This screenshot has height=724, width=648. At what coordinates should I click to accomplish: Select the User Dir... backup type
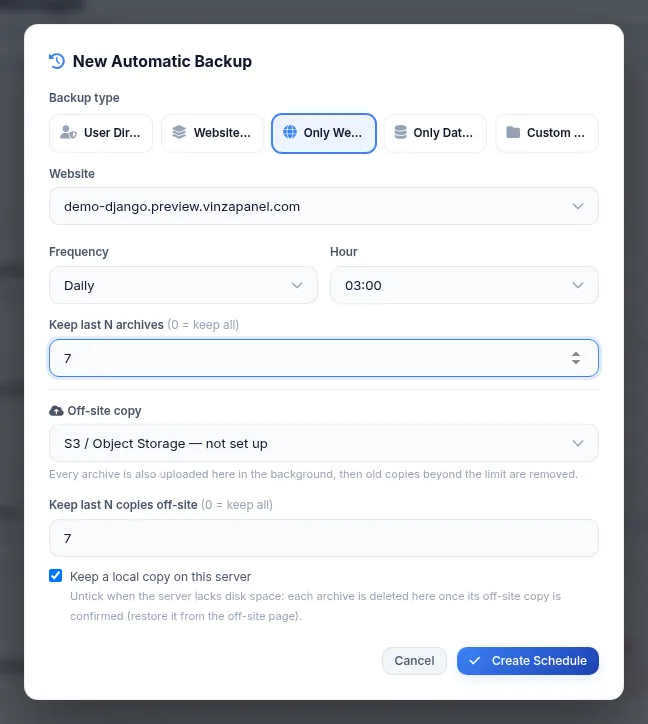pyautogui.click(x=101, y=133)
